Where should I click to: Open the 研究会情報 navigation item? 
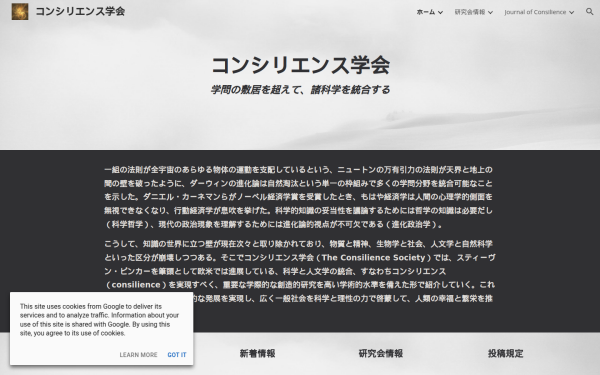(470, 12)
